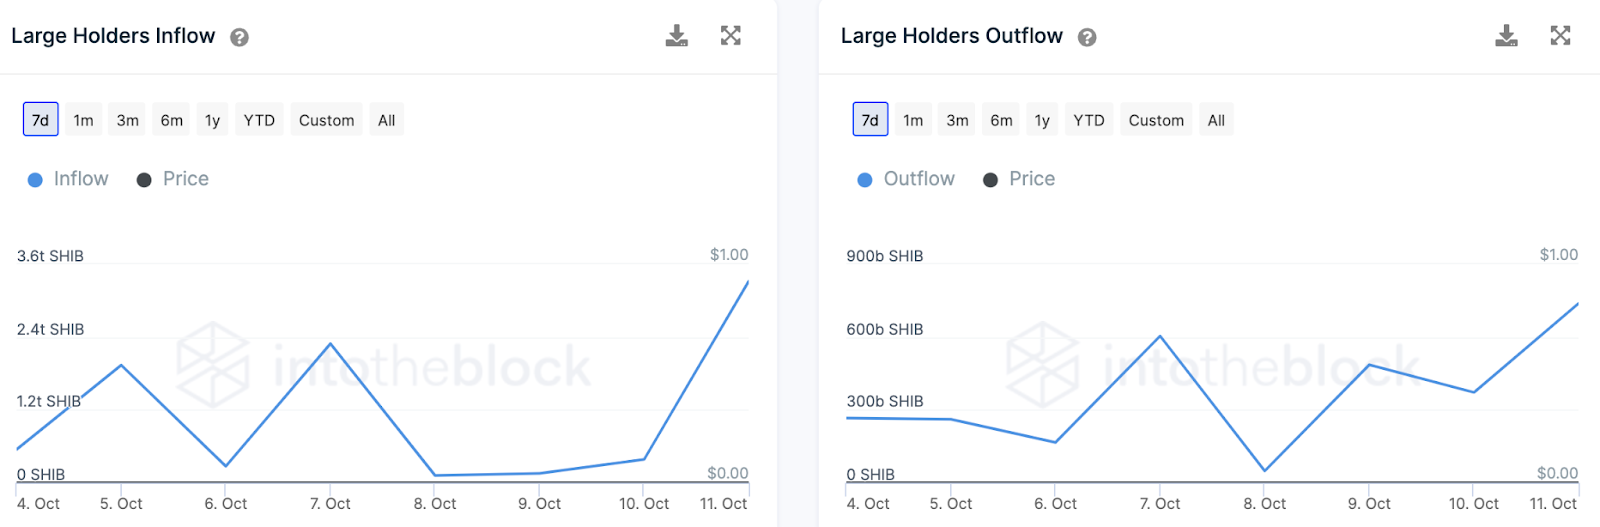
Task: Click the 11. Oct inflow peak point
Action: click(747, 282)
